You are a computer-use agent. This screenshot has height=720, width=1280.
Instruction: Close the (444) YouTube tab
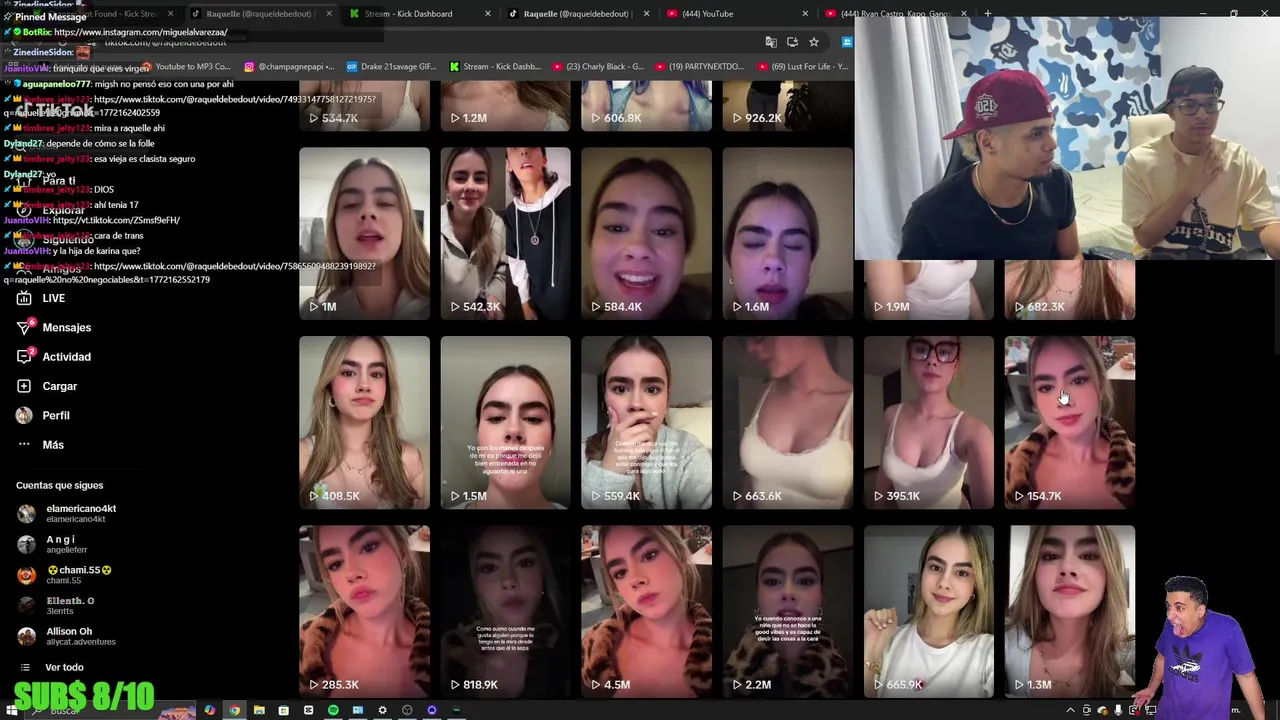point(805,14)
